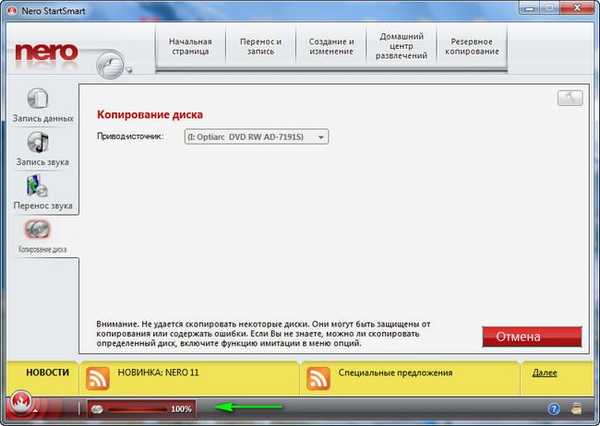Select the Перенос звука audio rip icon
Viewport: 600px width, 426px height.
click(x=37, y=186)
